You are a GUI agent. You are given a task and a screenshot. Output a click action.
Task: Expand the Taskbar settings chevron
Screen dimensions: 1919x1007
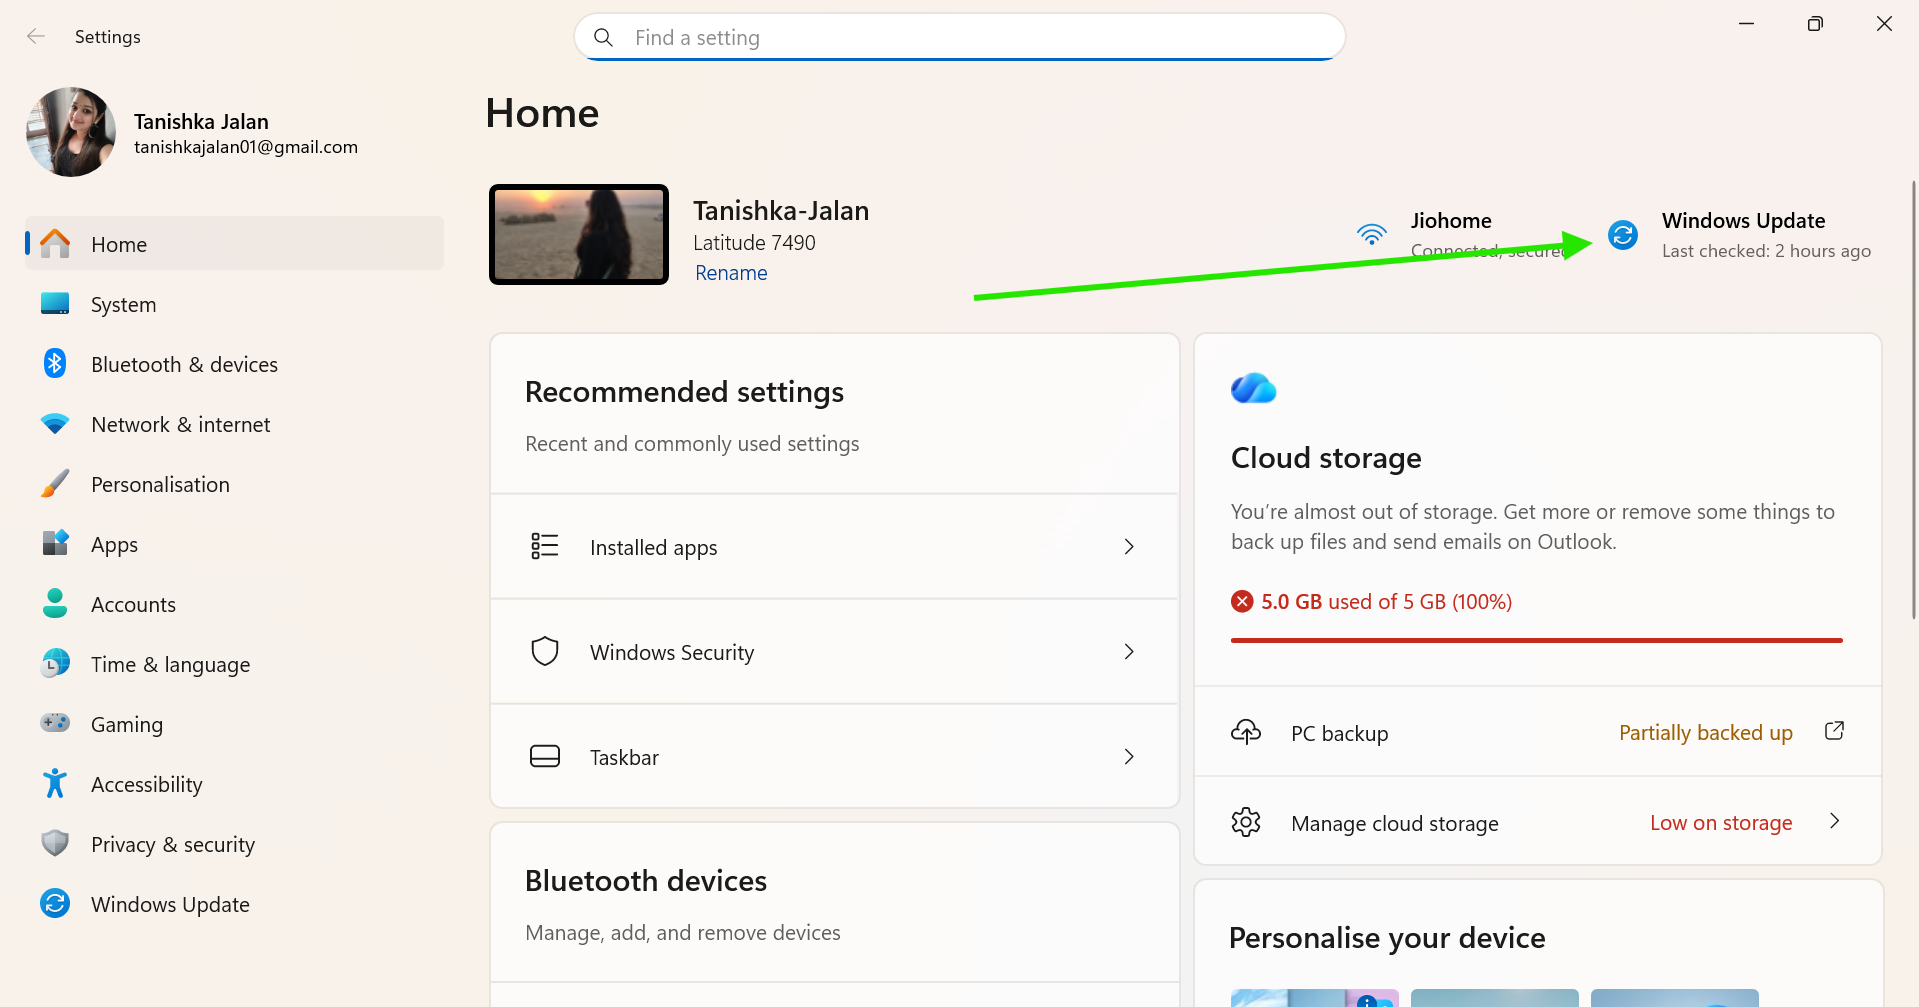1129,757
